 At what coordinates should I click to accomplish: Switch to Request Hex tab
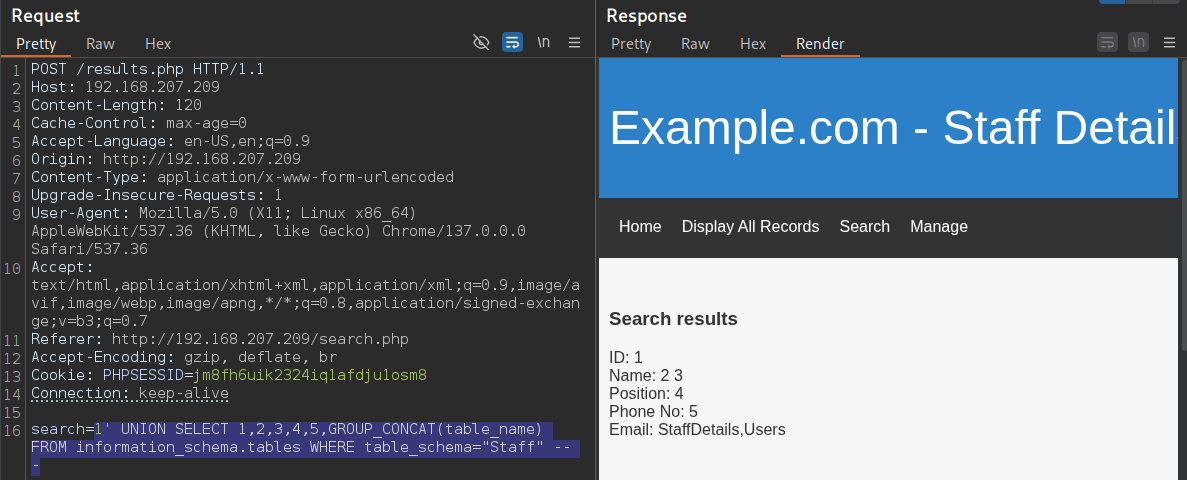(158, 44)
